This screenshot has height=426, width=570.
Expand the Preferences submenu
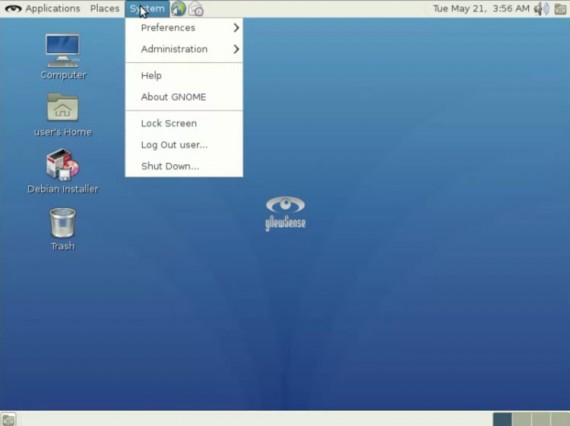(184, 28)
